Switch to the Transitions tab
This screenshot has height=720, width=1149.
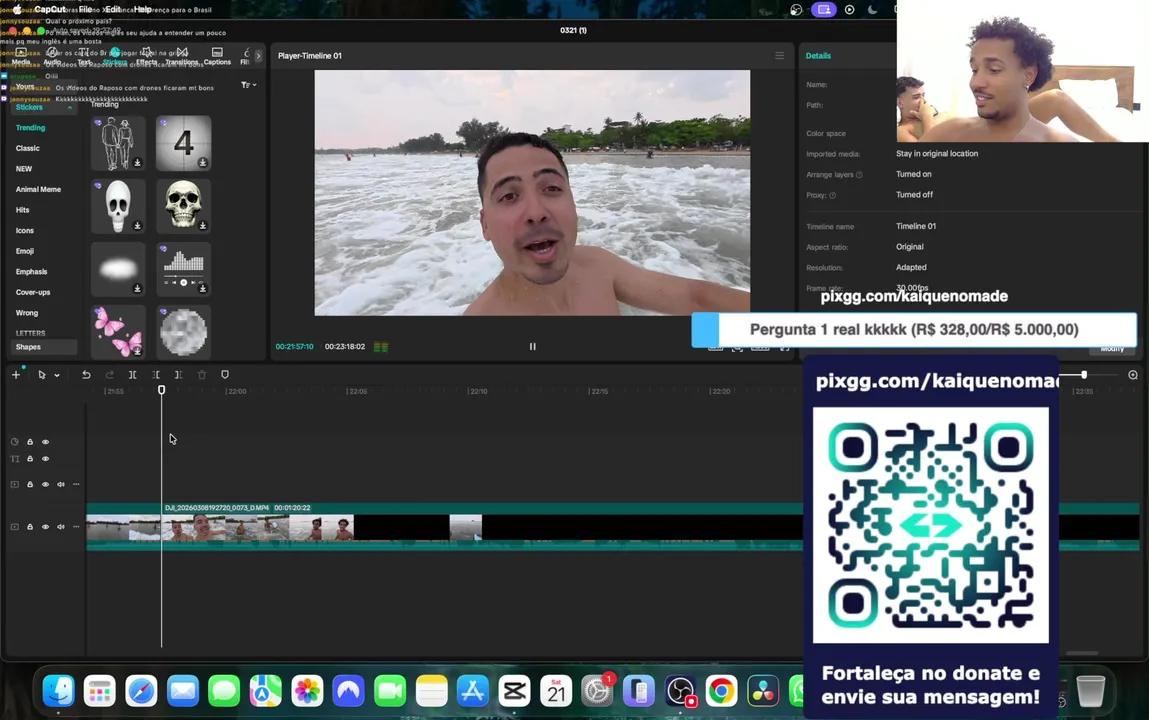[x=182, y=56]
